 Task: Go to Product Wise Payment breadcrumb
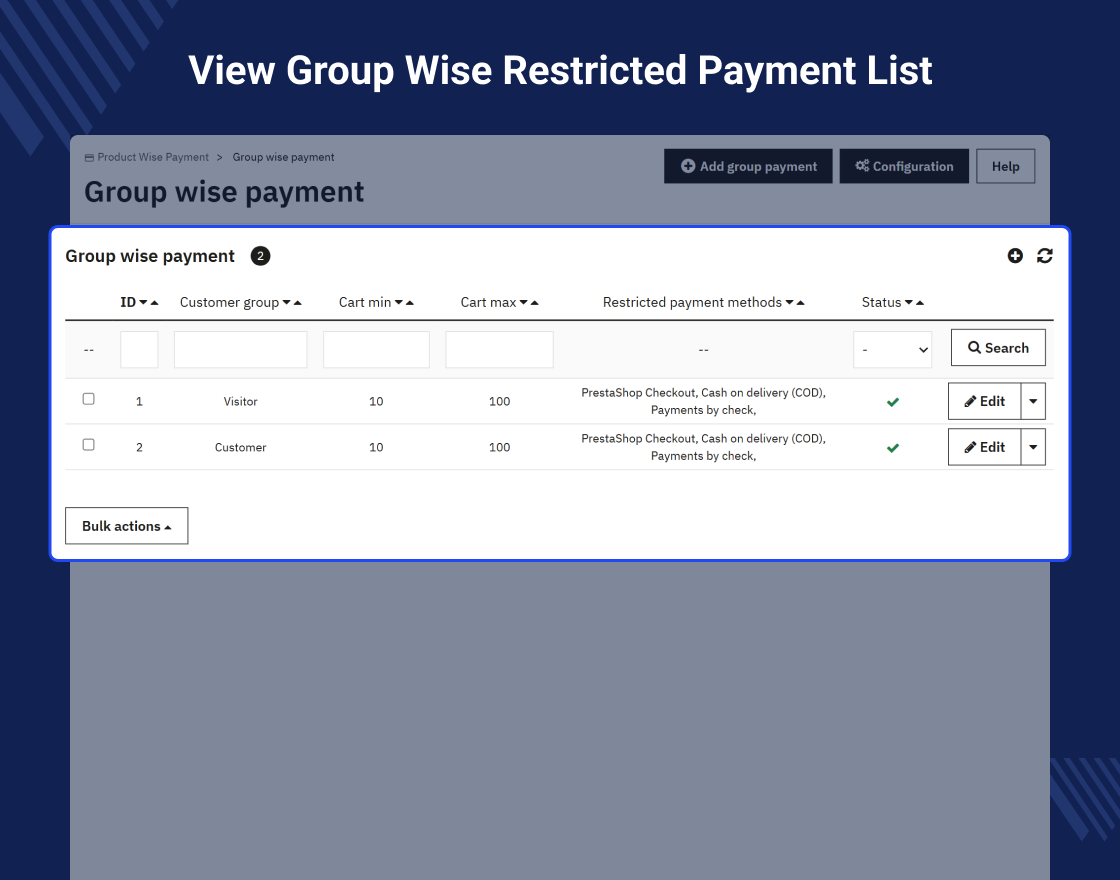(x=153, y=157)
